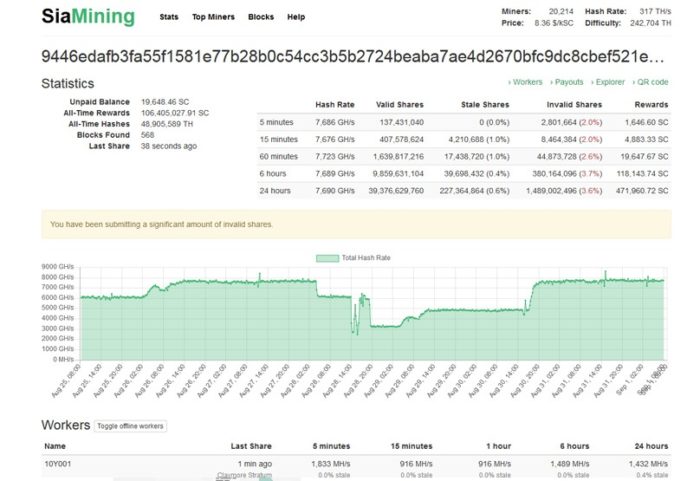Select the 24 hours statistics row
The image size is (700, 481).
pyautogui.click(x=464, y=191)
